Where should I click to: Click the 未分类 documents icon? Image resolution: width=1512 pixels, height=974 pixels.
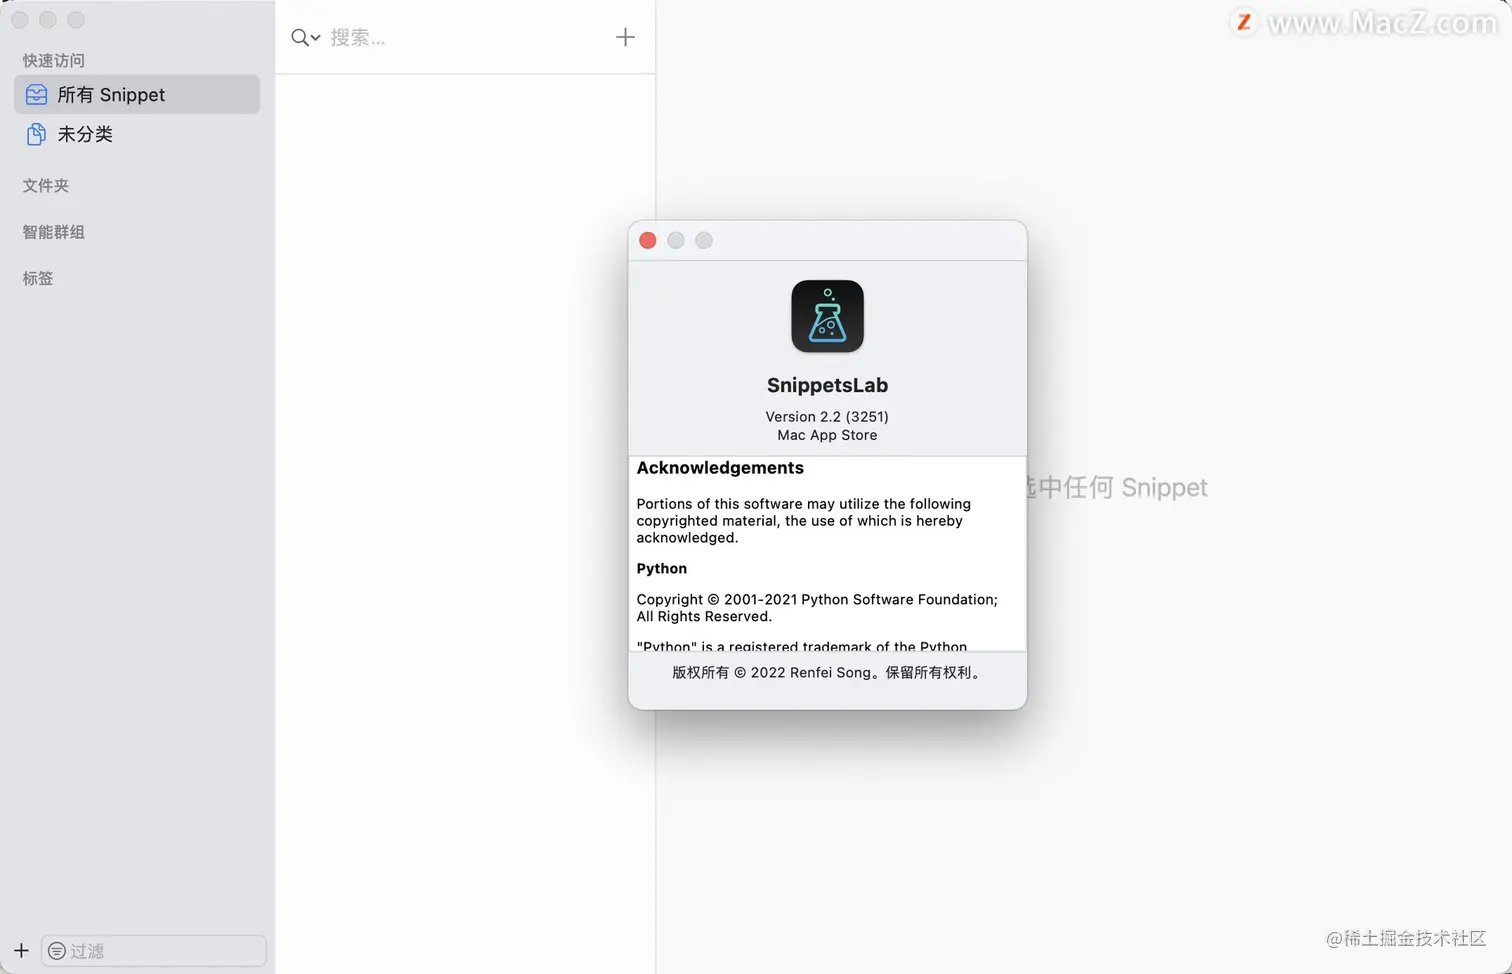coord(36,134)
